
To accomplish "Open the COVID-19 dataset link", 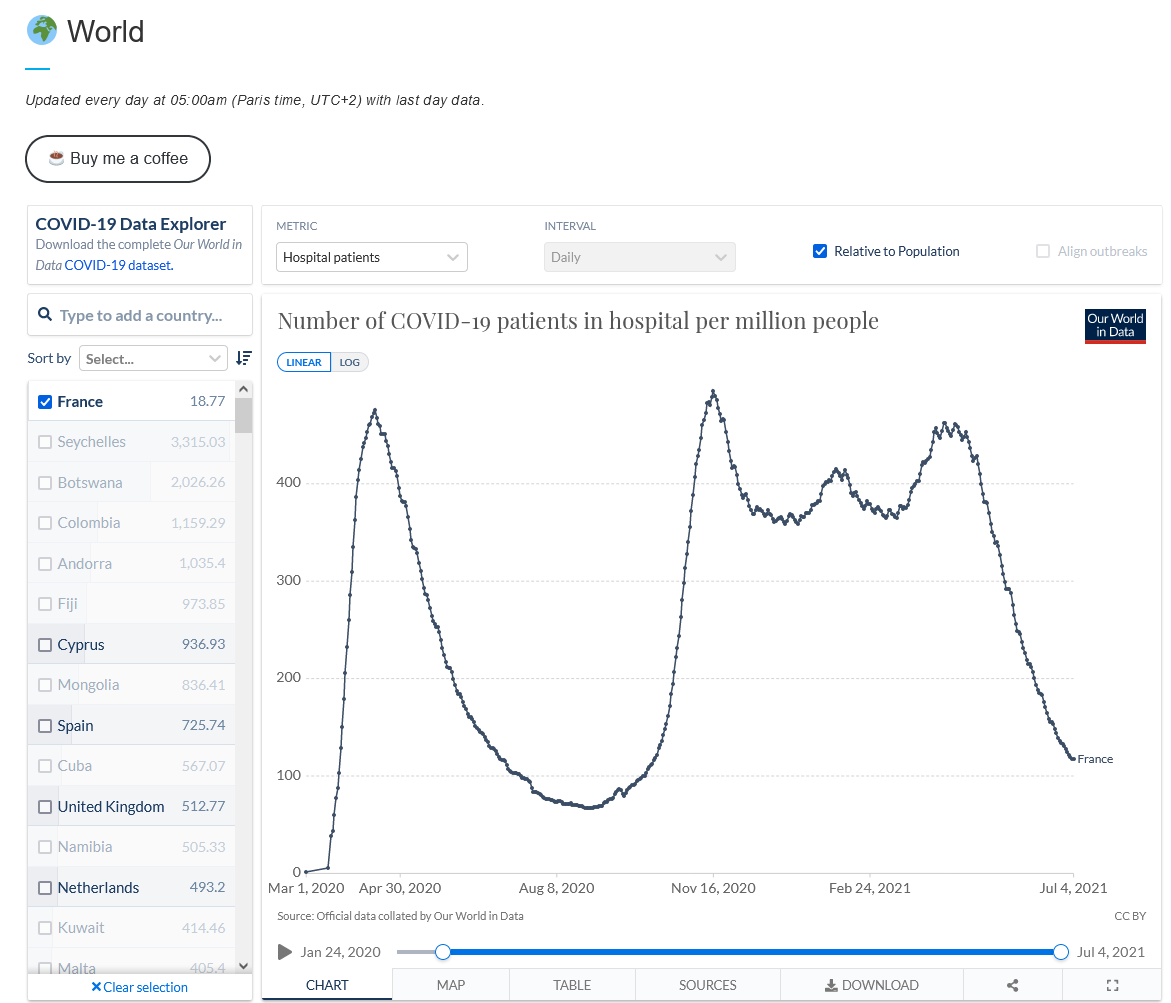I will point(118,265).
